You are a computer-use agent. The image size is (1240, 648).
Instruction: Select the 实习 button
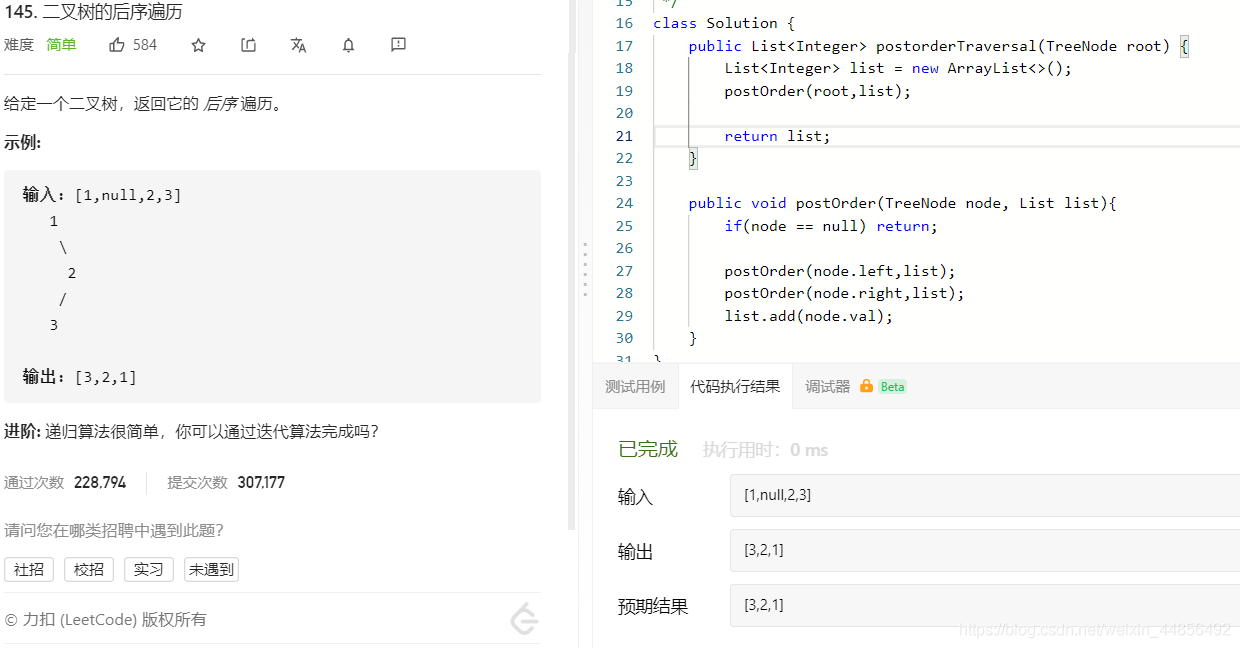click(x=149, y=569)
